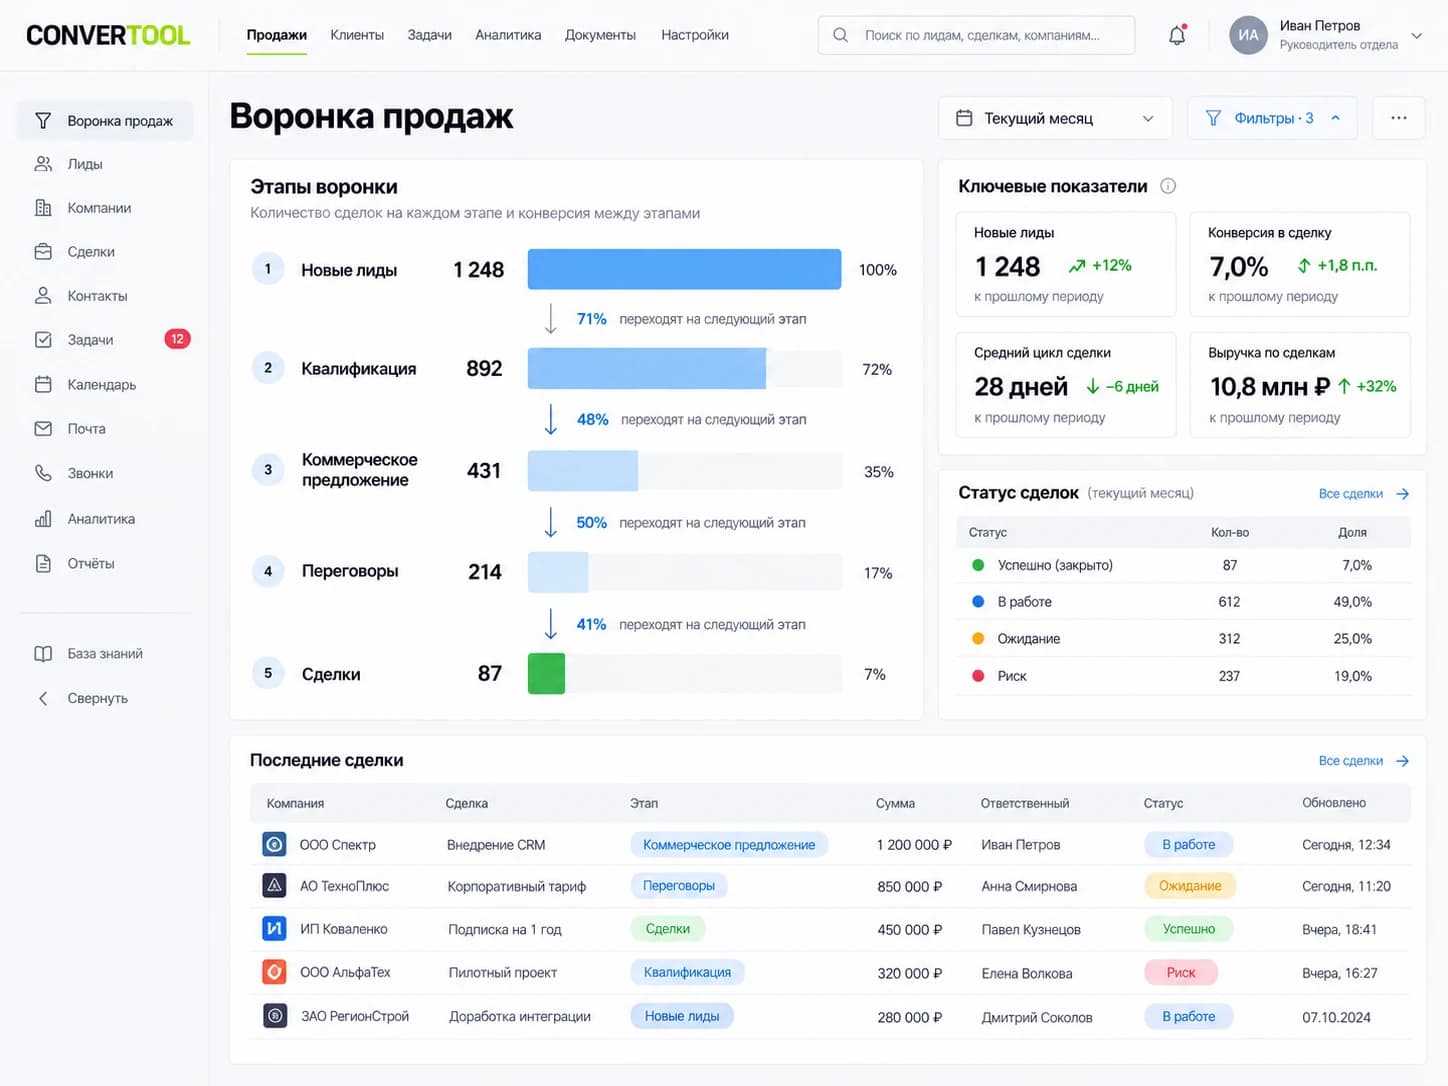Open the Аналитика top tab
Image resolution: width=1448 pixels, height=1086 pixels.
pos(508,35)
